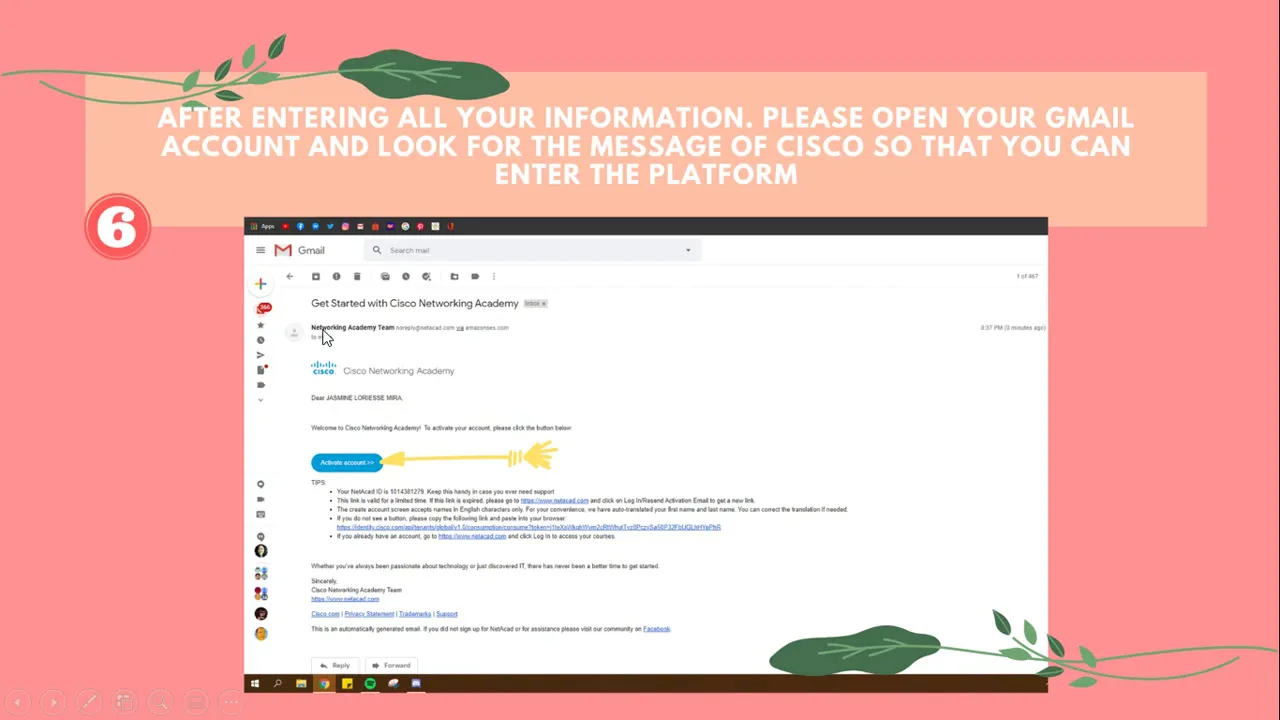Archive this email
The width and height of the screenshot is (1280, 720).
(316, 276)
